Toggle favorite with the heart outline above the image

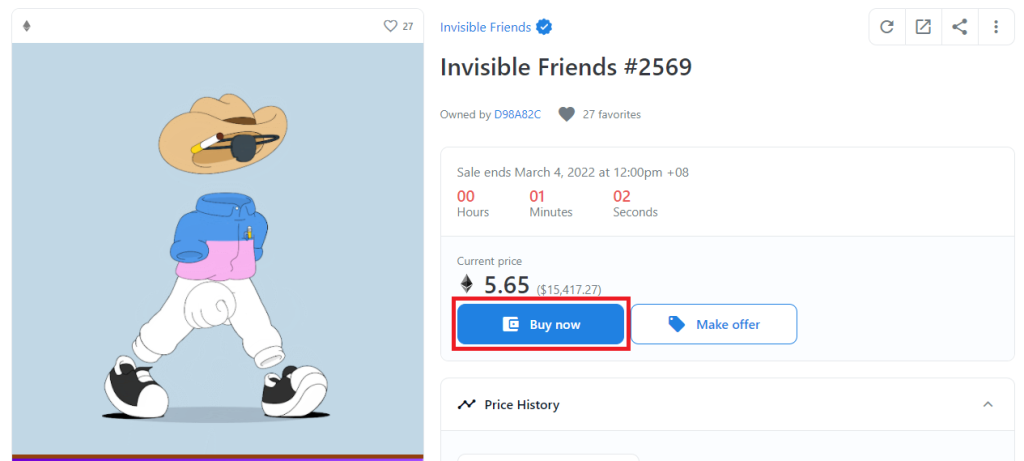click(x=390, y=26)
